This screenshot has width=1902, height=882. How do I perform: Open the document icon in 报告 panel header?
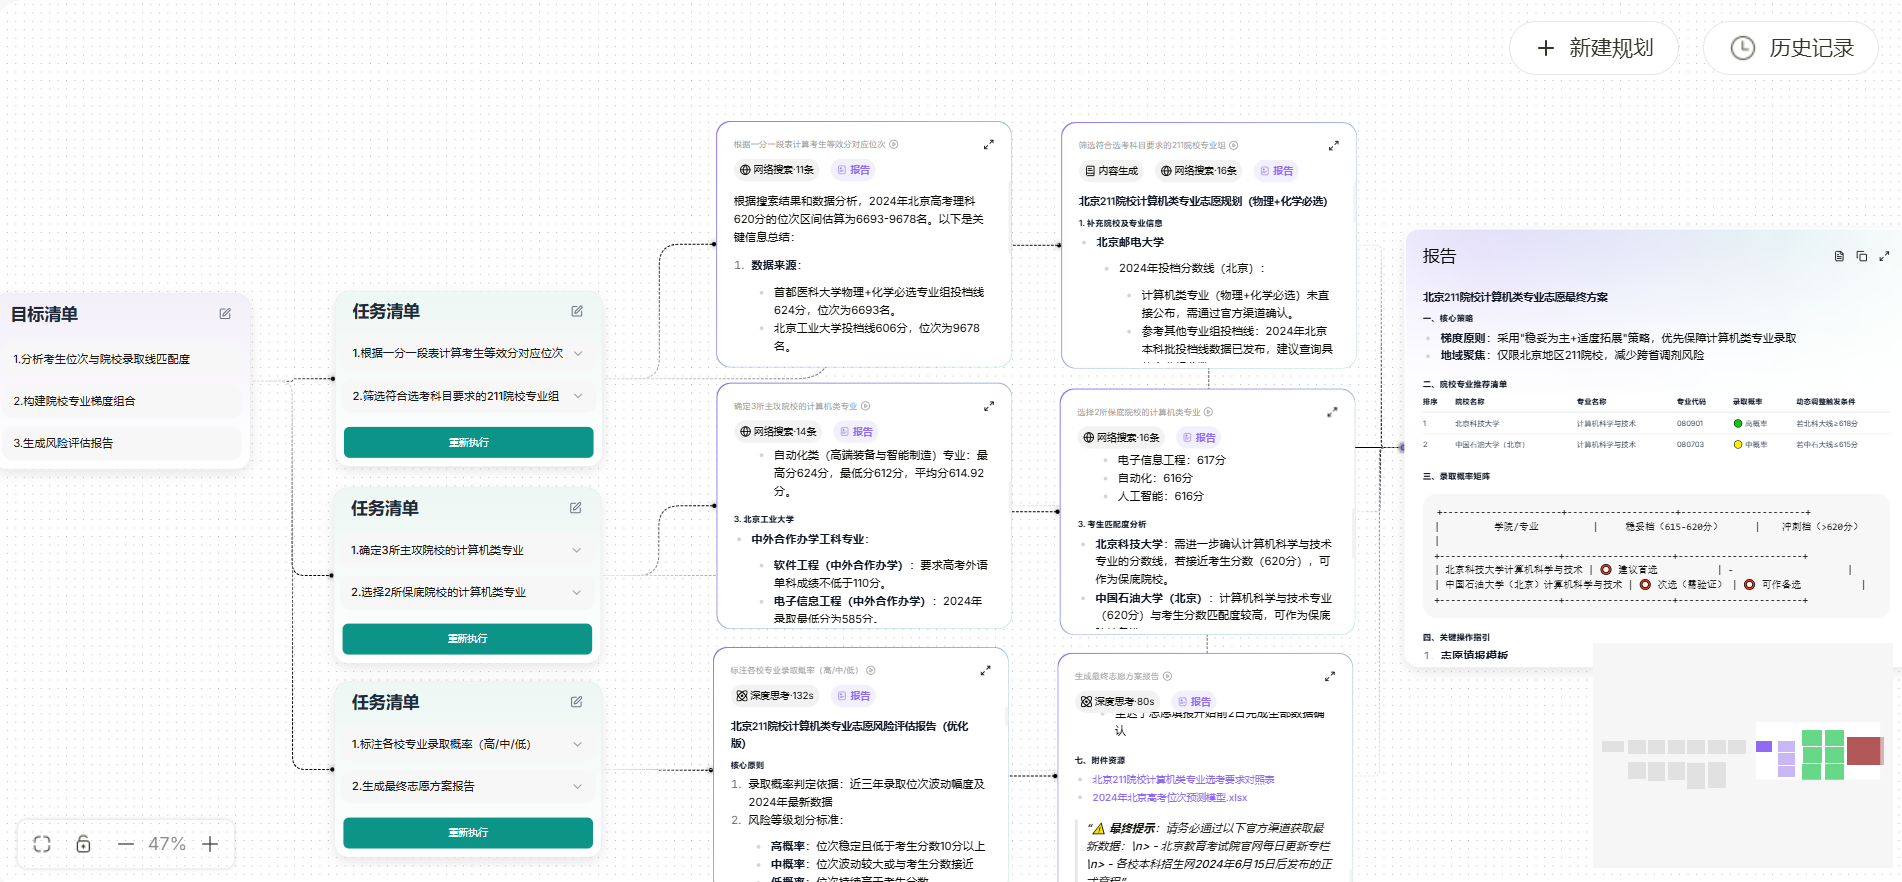(x=1839, y=256)
